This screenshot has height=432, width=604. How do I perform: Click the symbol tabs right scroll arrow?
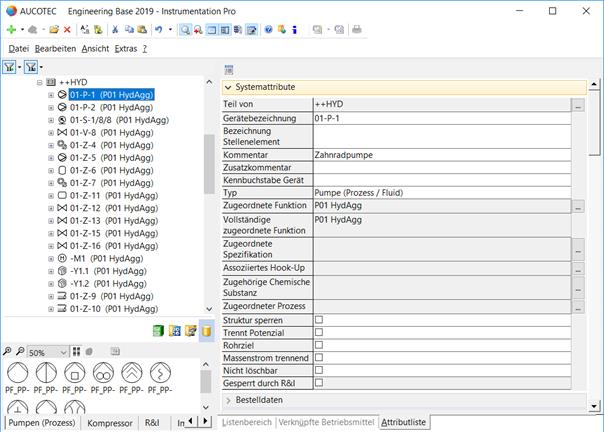pos(206,421)
